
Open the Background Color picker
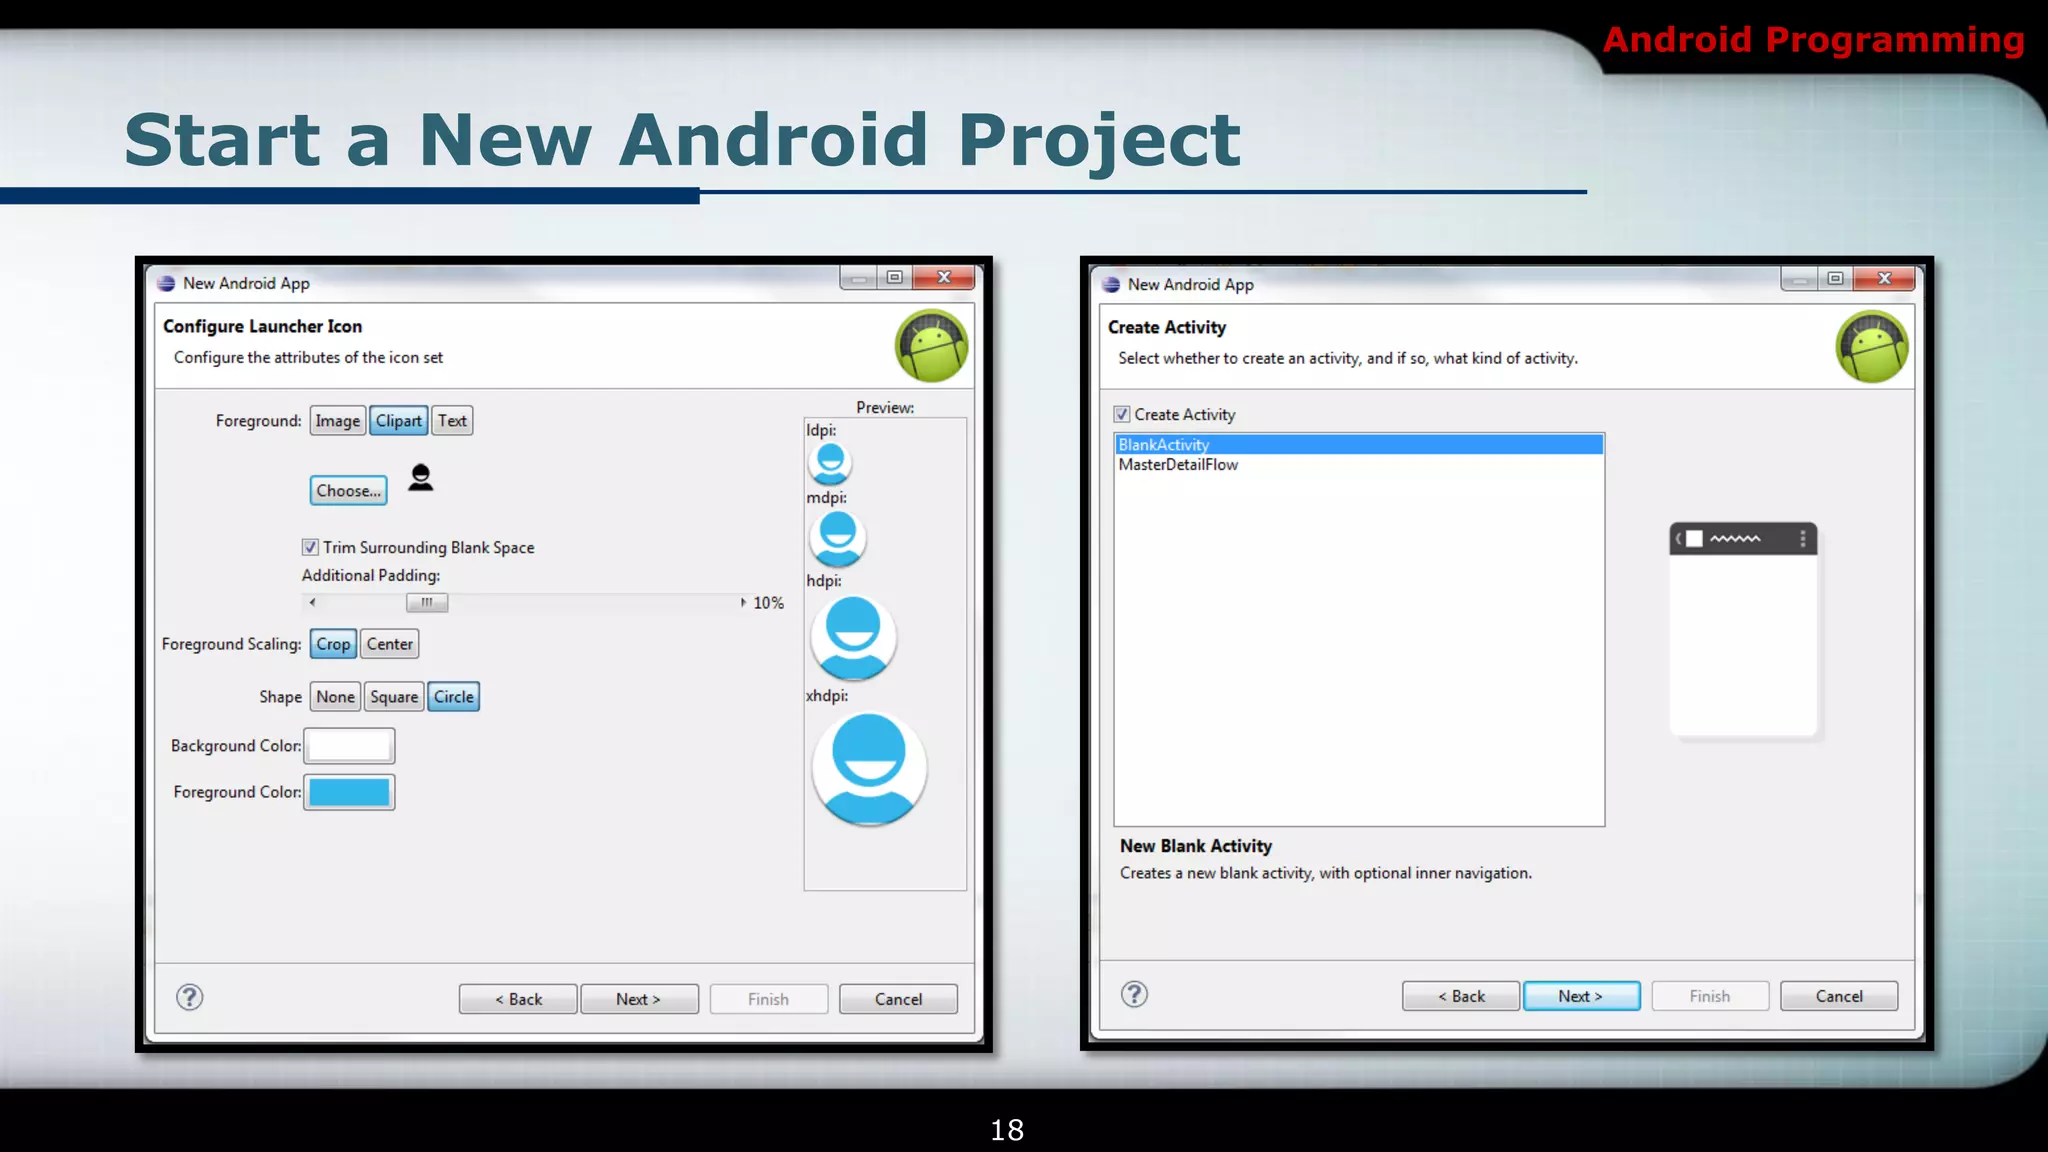[349, 746]
